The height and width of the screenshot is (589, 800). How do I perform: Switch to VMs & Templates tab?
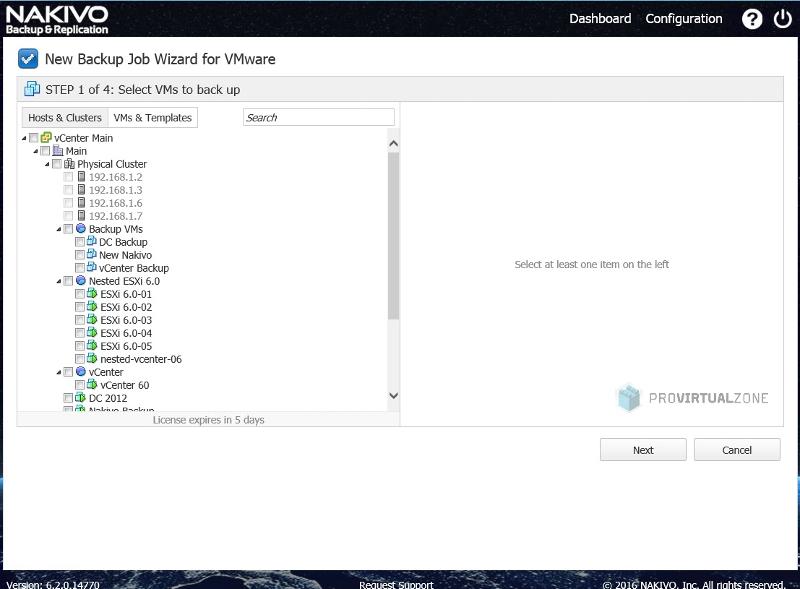click(153, 117)
